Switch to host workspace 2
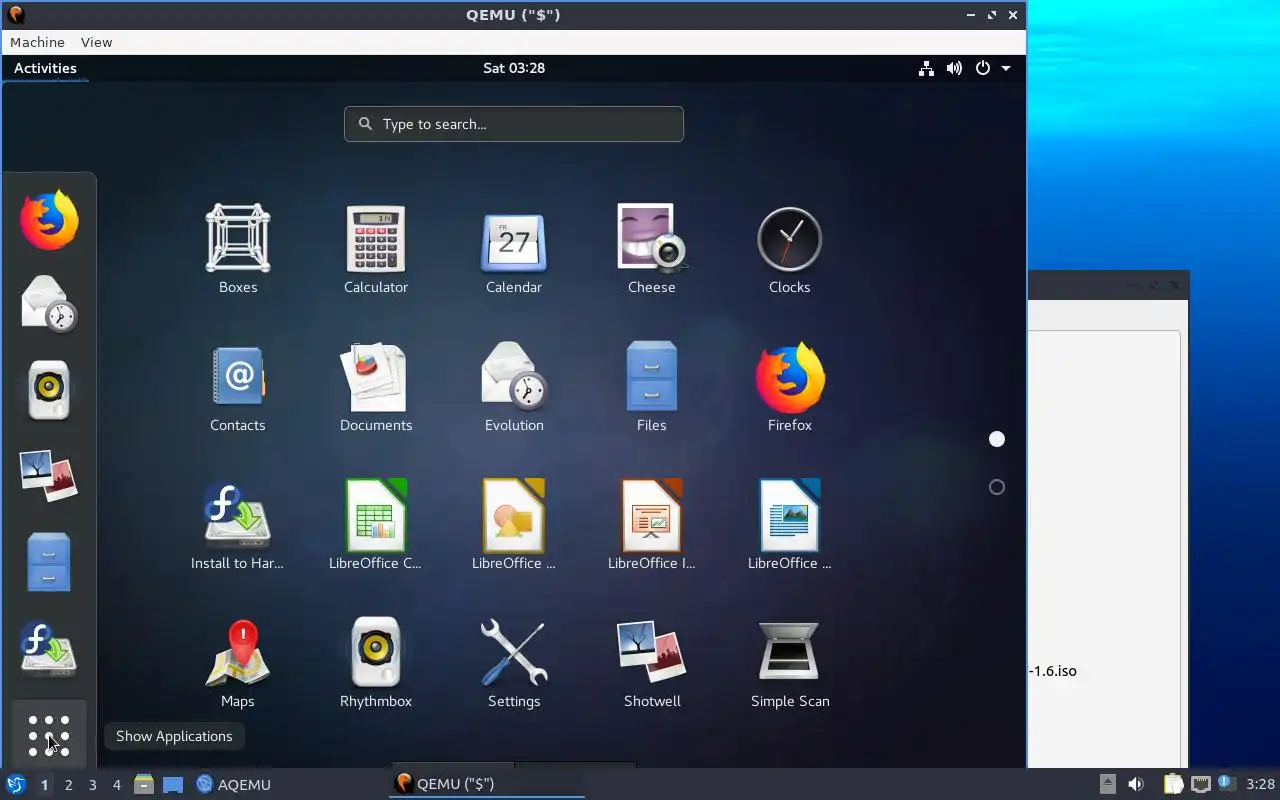Viewport: 1280px width, 800px height. pos(69,785)
